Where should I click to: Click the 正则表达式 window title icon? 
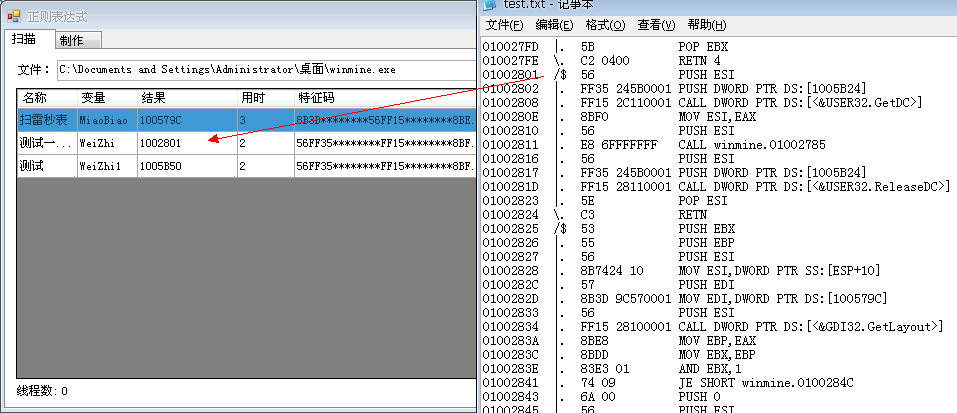pos(13,16)
